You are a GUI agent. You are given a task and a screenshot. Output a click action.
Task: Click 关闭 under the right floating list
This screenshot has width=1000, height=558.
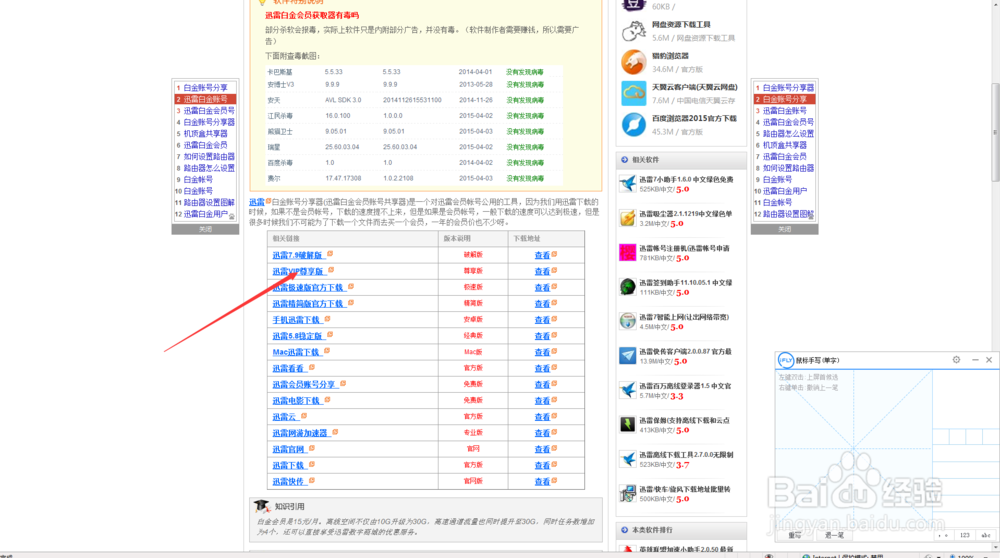[x=784, y=229]
